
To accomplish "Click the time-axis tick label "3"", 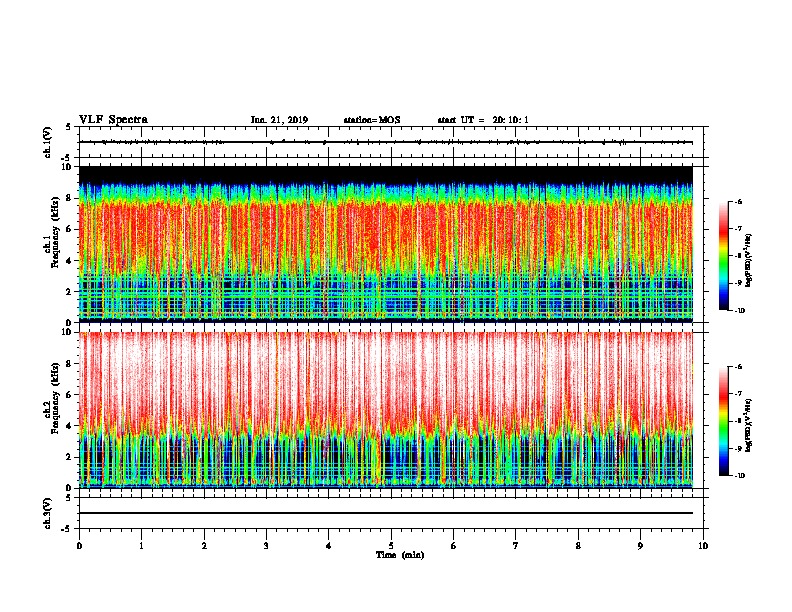I will (x=266, y=546).
